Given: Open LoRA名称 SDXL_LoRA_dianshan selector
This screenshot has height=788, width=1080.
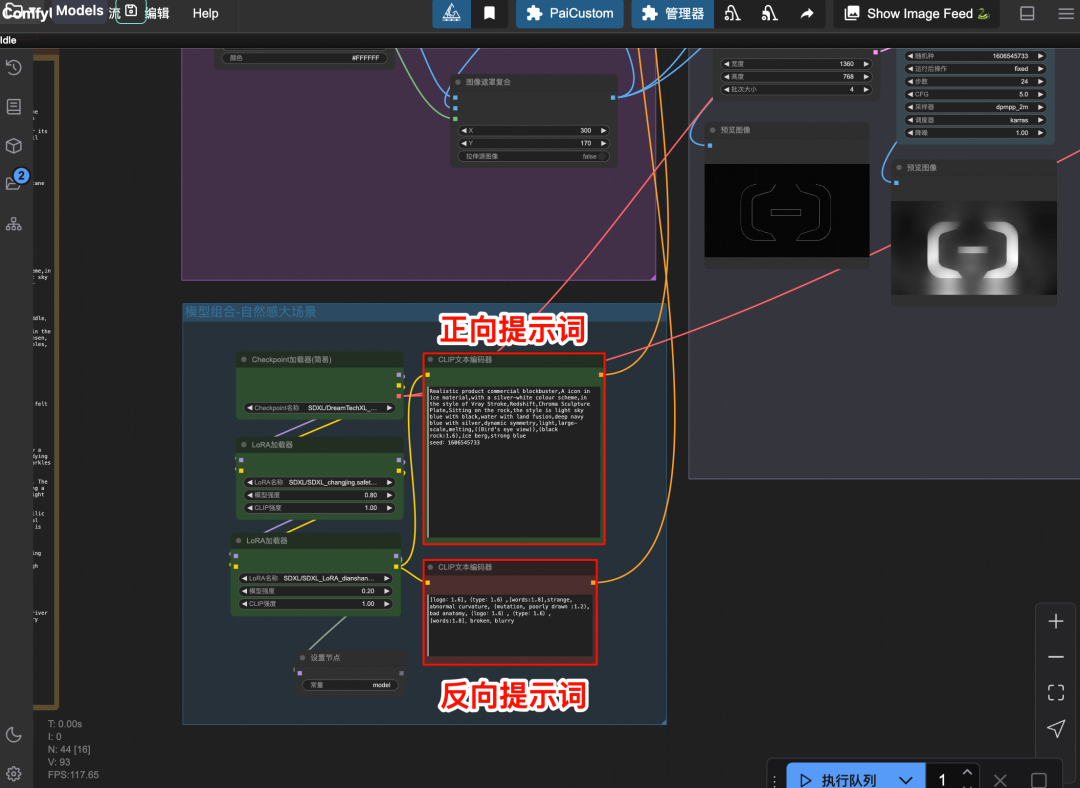Looking at the screenshot, I should tap(315, 578).
